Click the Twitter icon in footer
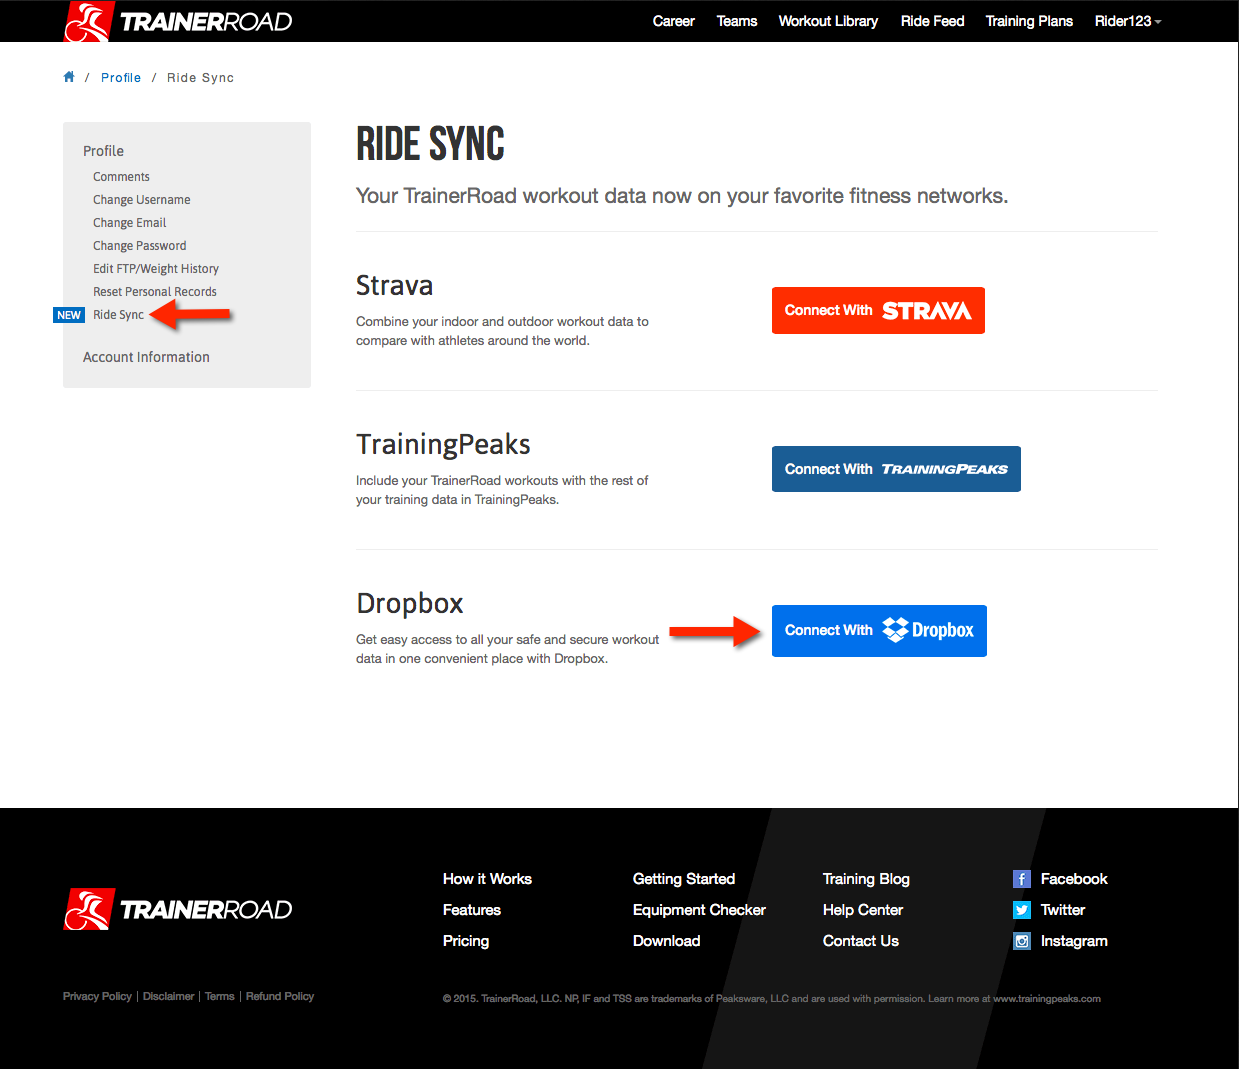The image size is (1239, 1069). [x=1022, y=910]
